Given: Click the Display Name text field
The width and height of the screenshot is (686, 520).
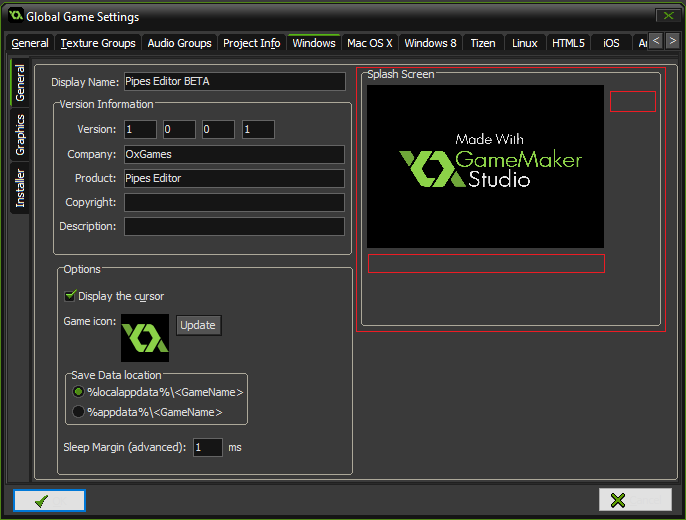Looking at the screenshot, I should (234, 82).
